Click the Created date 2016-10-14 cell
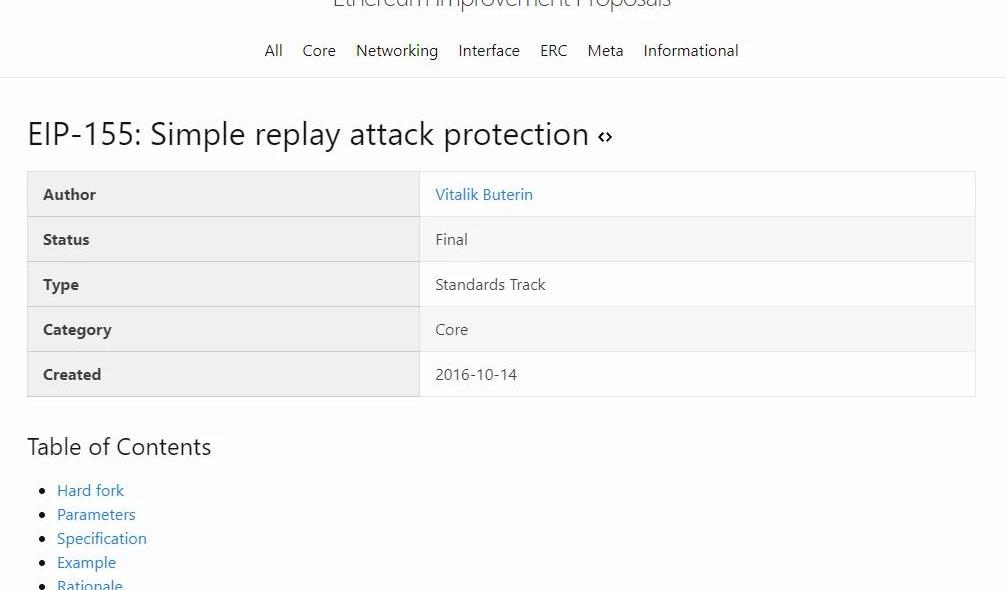This screenshot has height=590, width=1006. coord(697,374)
